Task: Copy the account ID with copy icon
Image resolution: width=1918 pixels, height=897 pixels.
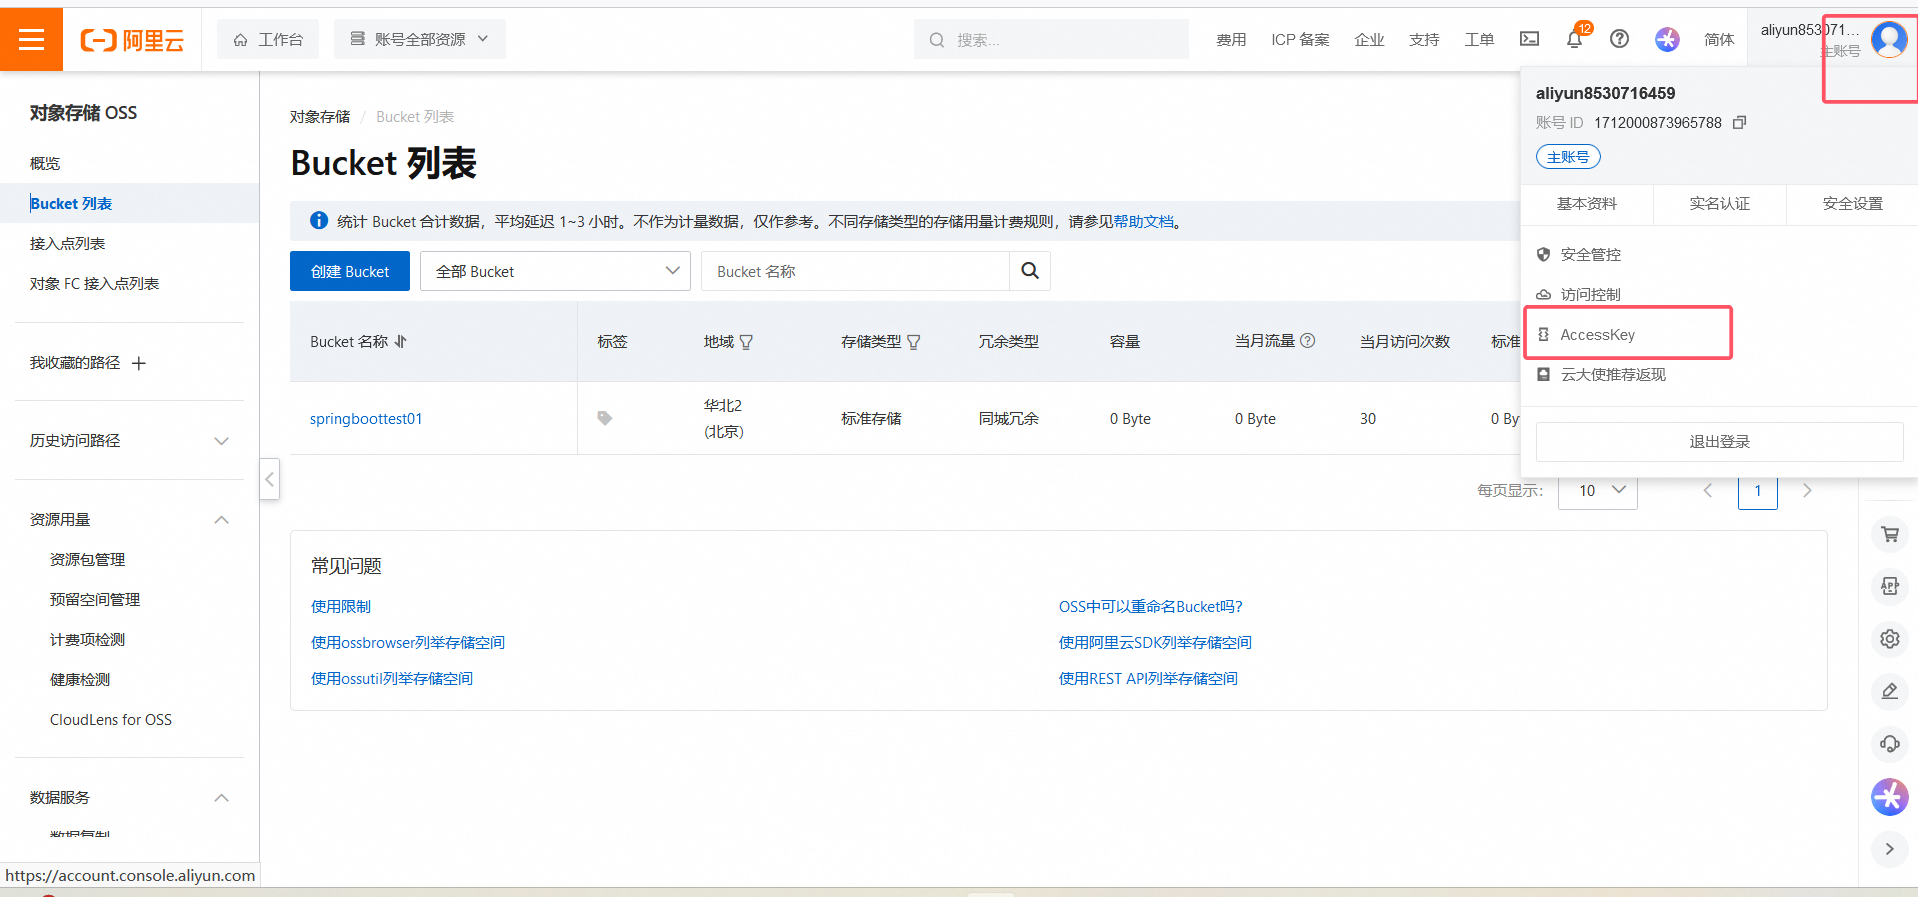Action: (1739, 122)
